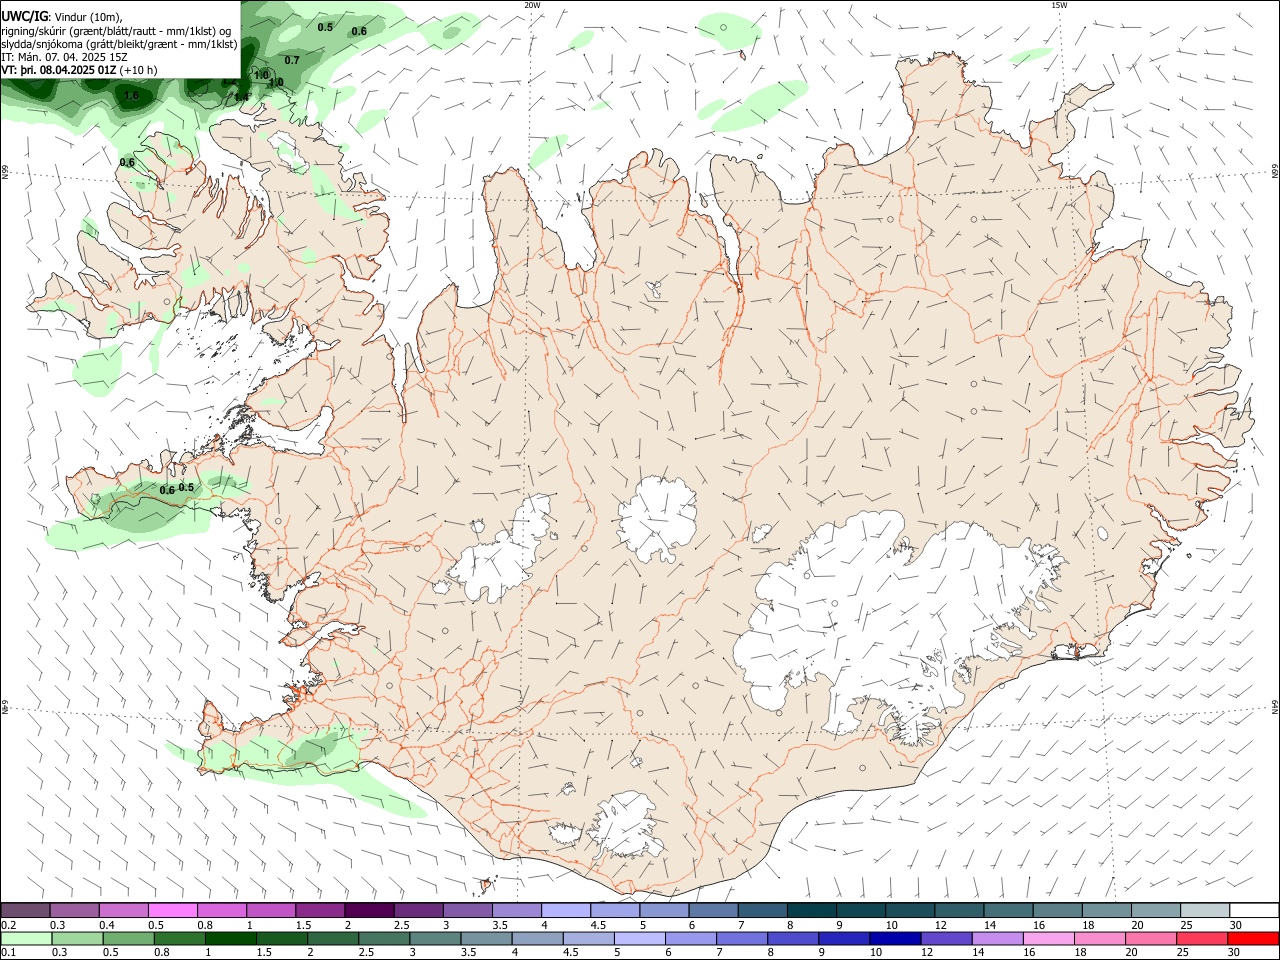Click the lower-row legend label '30'
This screenshot has height=960, width=1280.
coord(1235,952)
